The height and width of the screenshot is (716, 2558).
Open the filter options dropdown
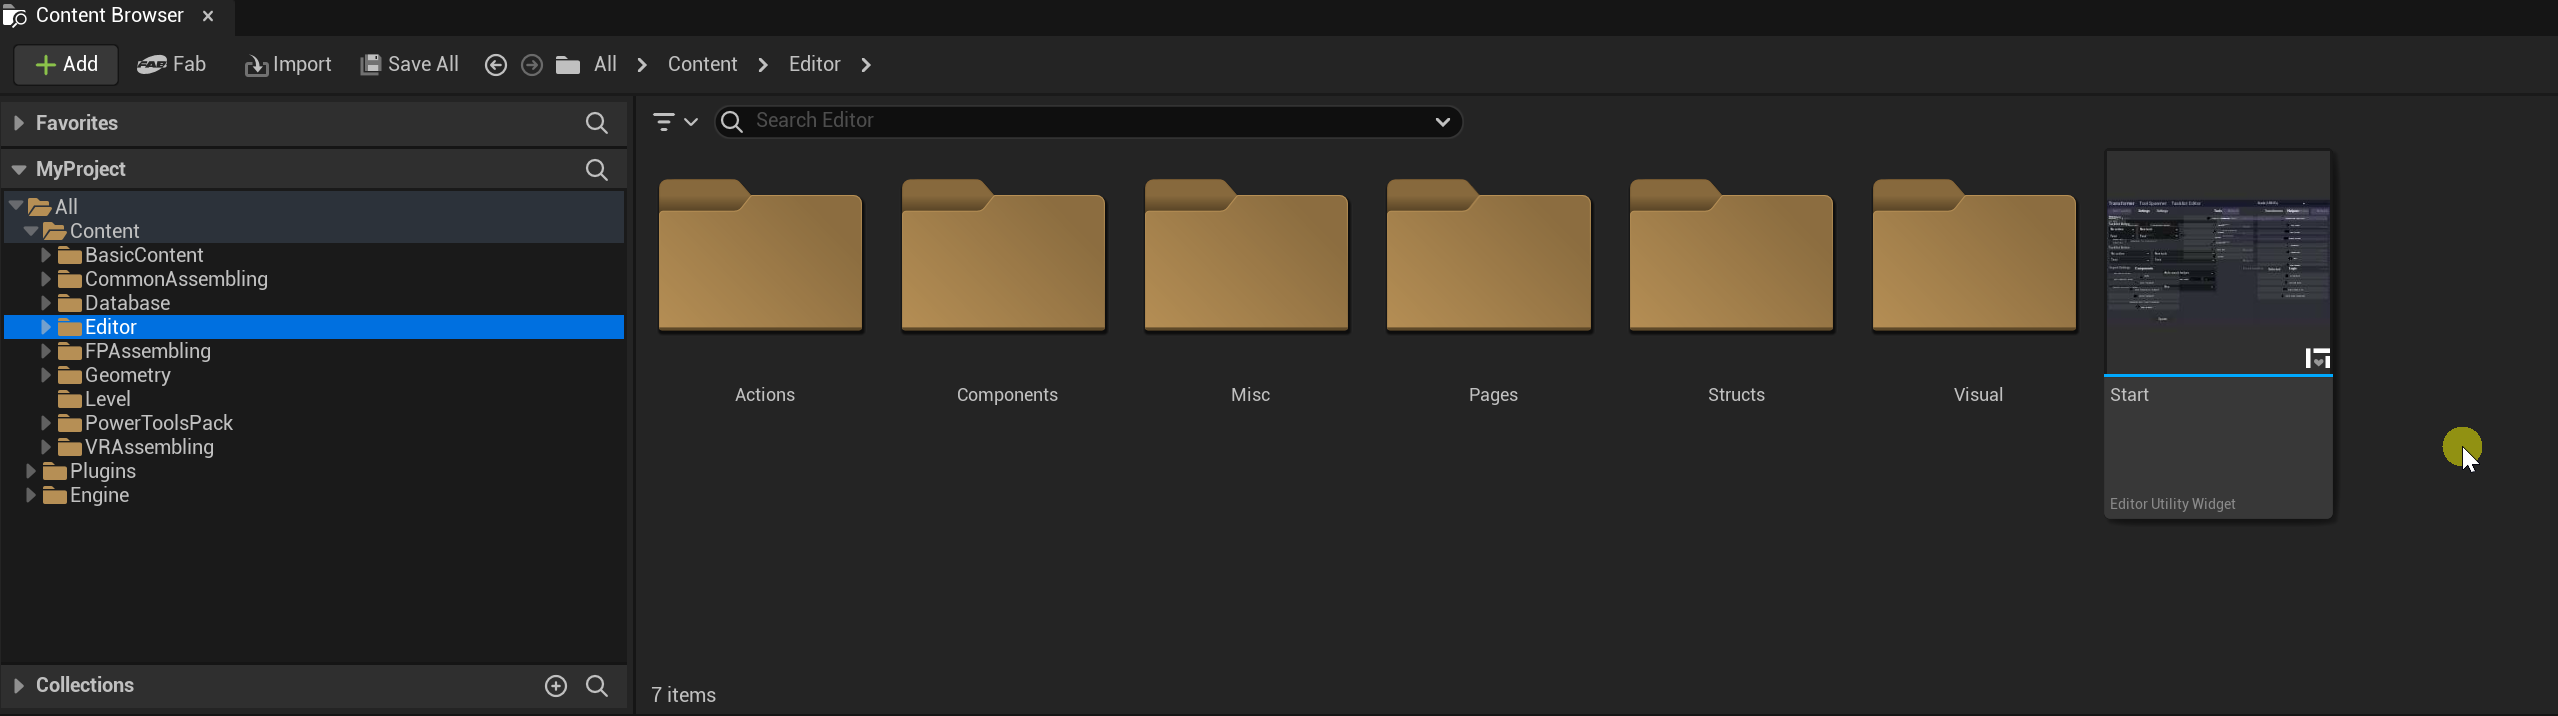(674, 122)
